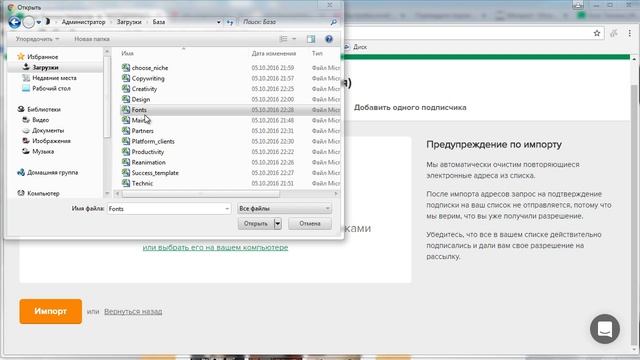Click the База breadcrumb segment
The width and height of the screenshot is (640, 360).
[x=159, y=22]
